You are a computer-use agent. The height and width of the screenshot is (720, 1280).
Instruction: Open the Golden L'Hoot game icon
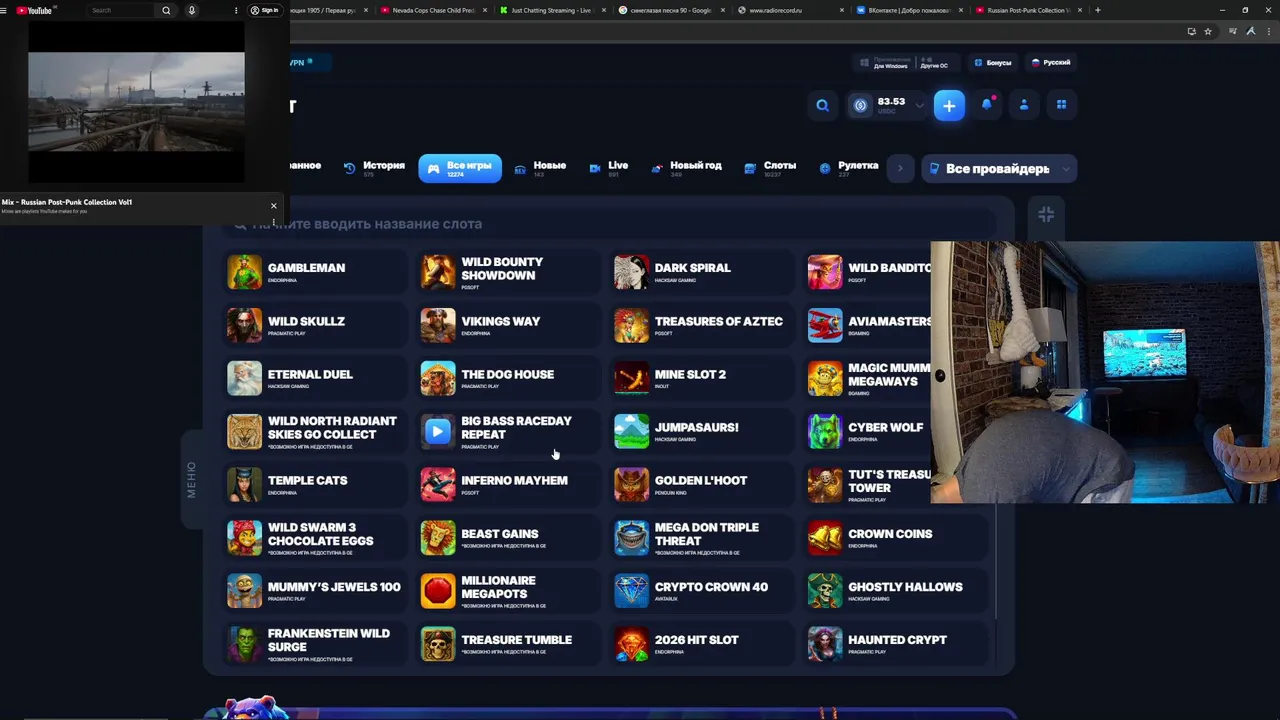click(631, 484)
